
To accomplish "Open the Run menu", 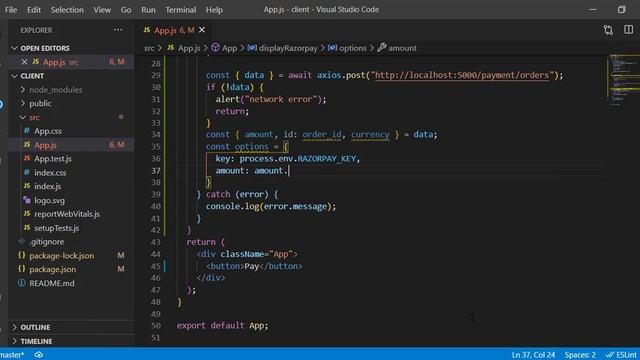I will 148,9.
